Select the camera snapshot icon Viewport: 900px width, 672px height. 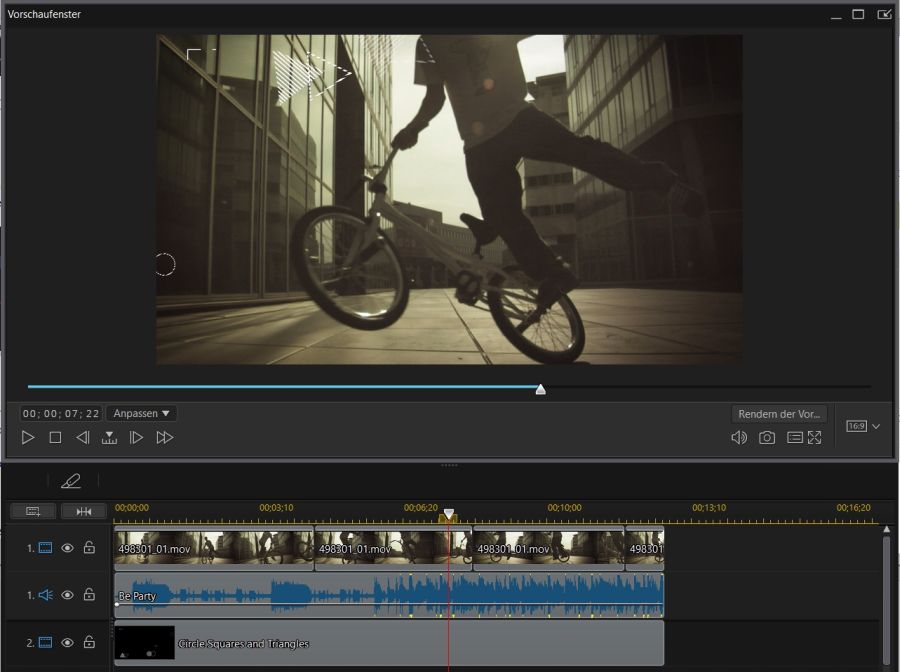coord(766,437)
